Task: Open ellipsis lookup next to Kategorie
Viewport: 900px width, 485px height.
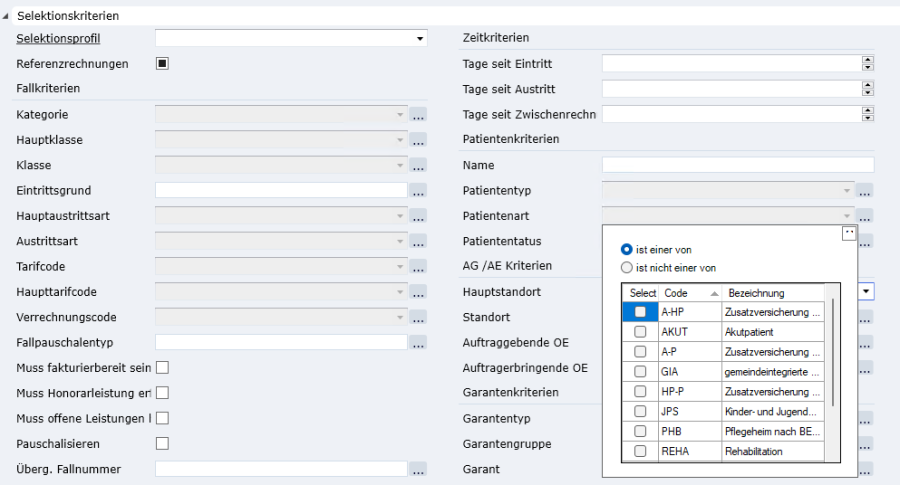Action: tap(418, 115)
